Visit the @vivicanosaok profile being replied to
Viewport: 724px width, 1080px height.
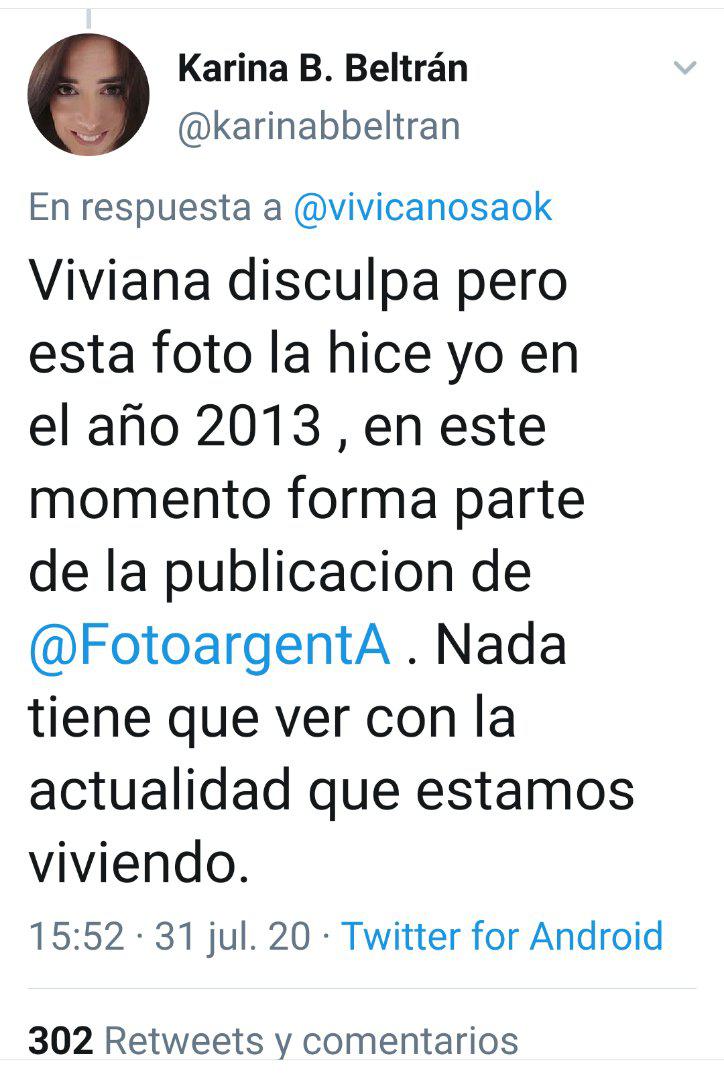(x=423, y=207)
